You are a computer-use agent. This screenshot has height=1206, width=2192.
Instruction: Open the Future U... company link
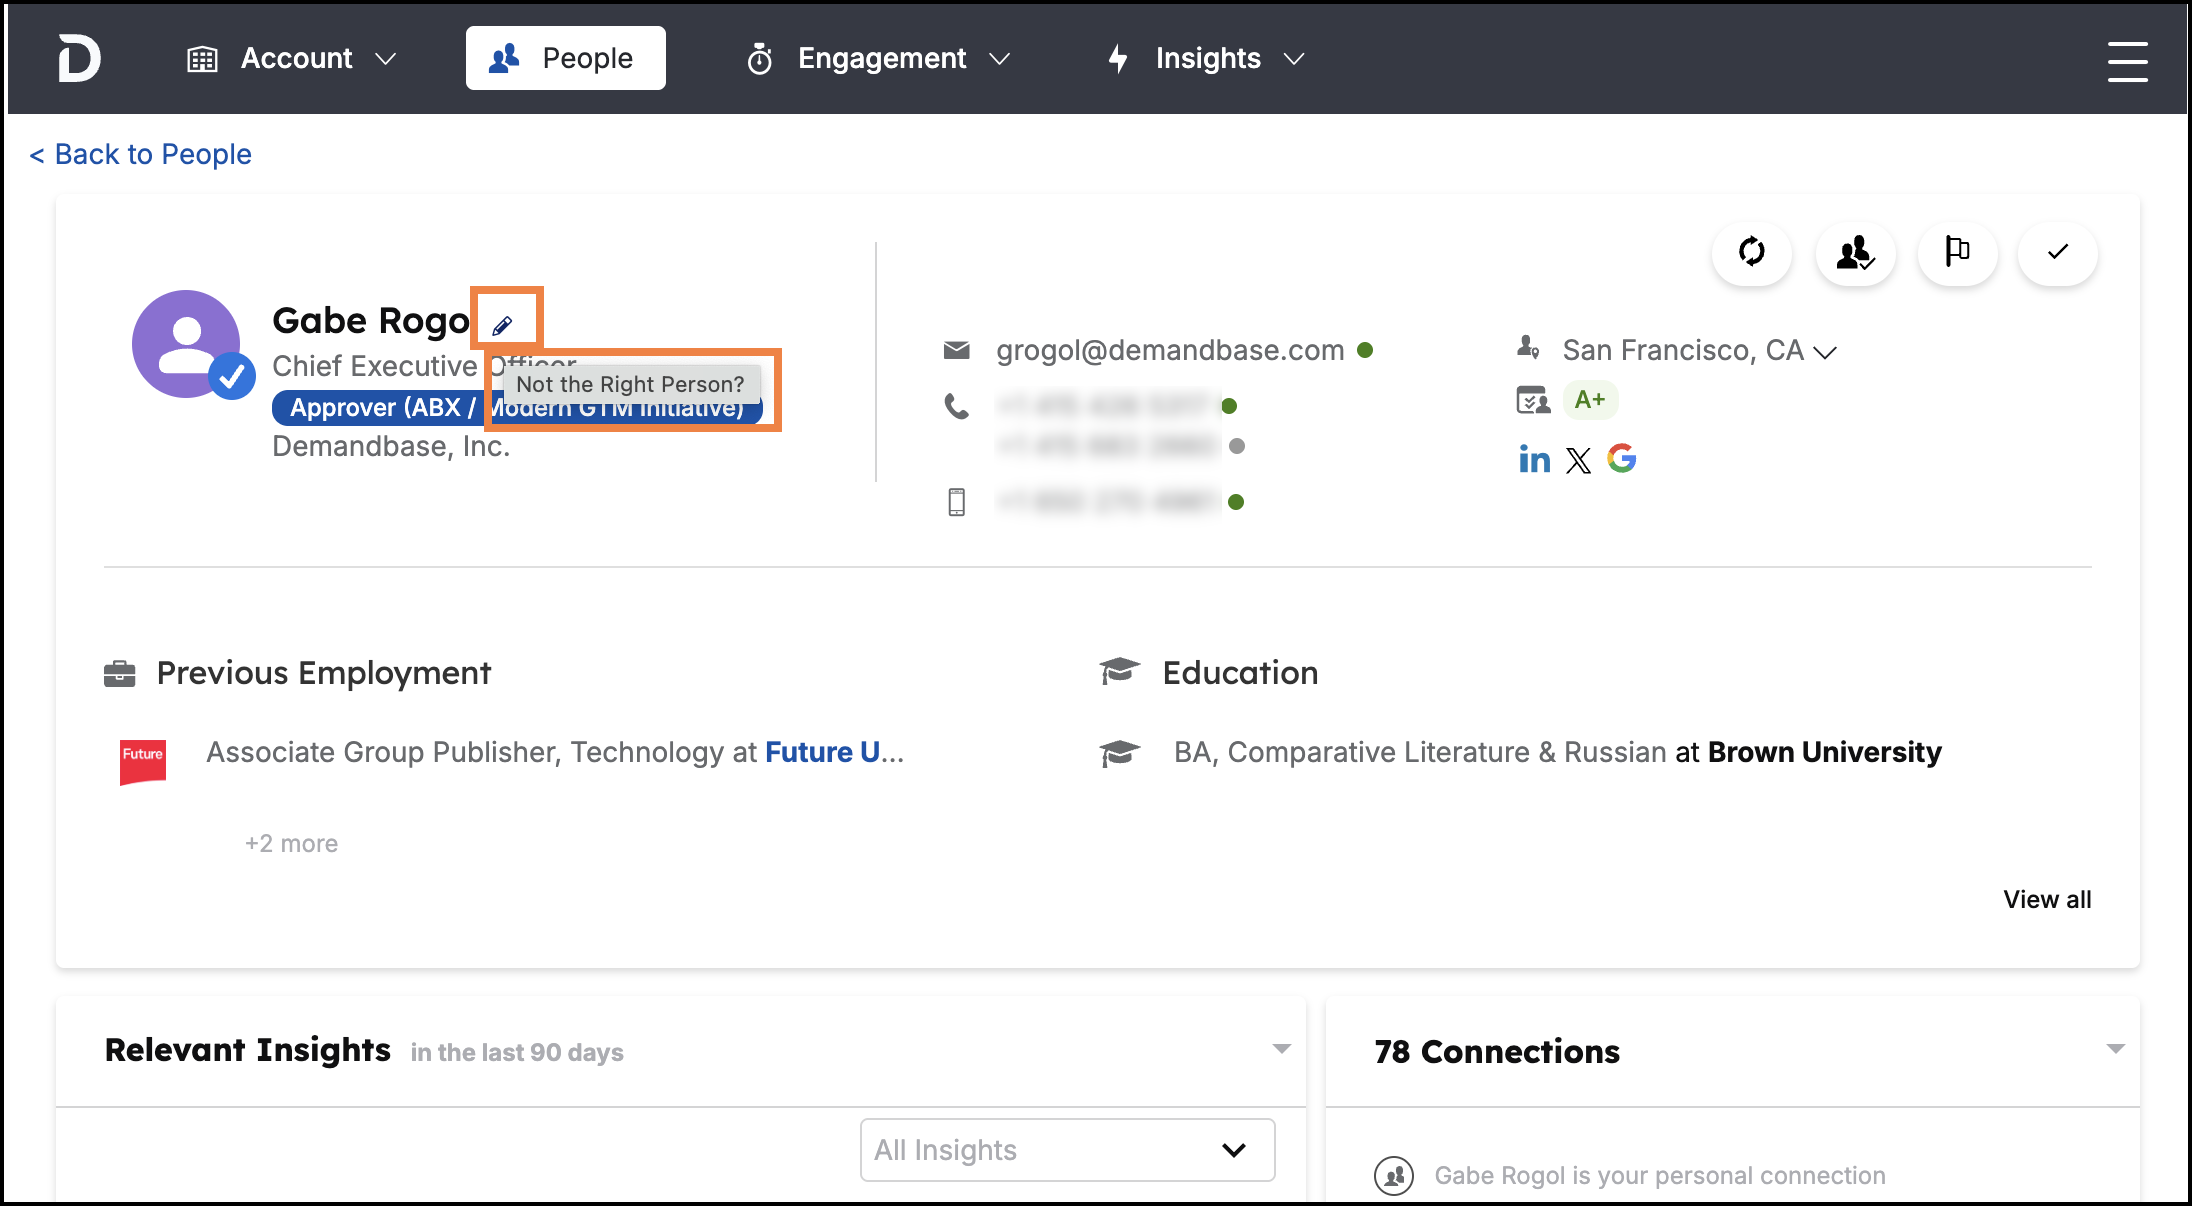pos(834,752)
